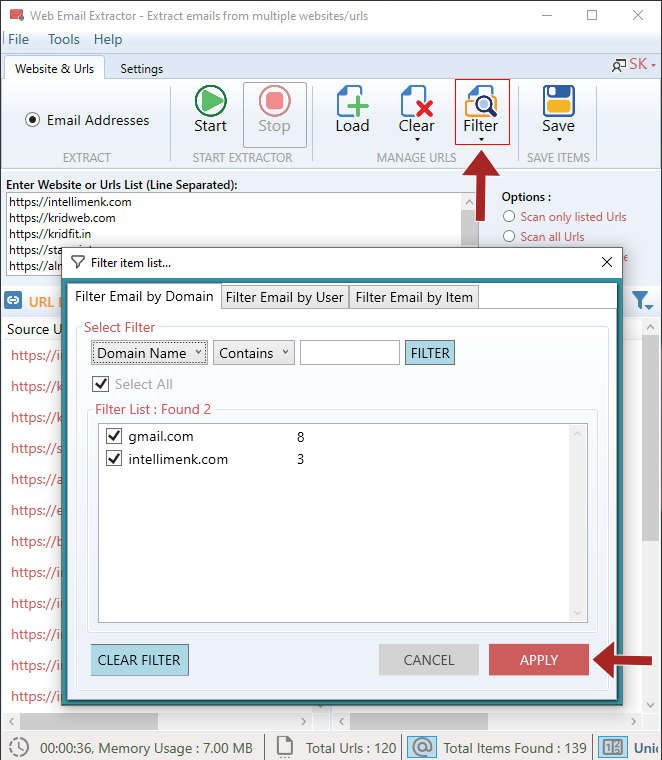Screen dimensions: 662x760
Task: Click the clock icon in status bar
Action: [x=19, y=747]
